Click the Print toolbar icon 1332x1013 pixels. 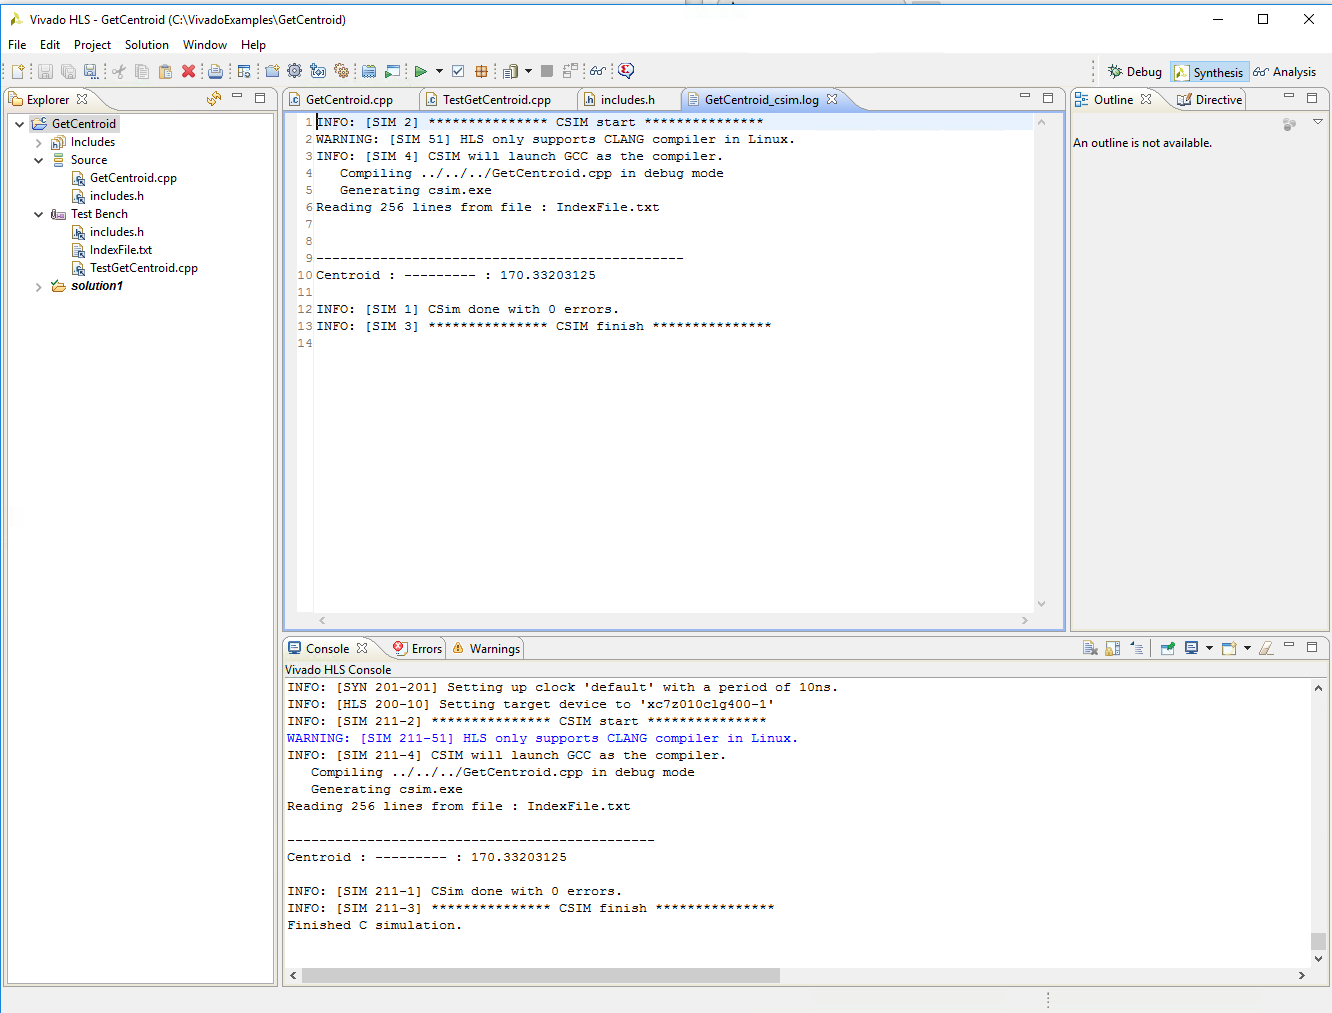pos(215,71)
